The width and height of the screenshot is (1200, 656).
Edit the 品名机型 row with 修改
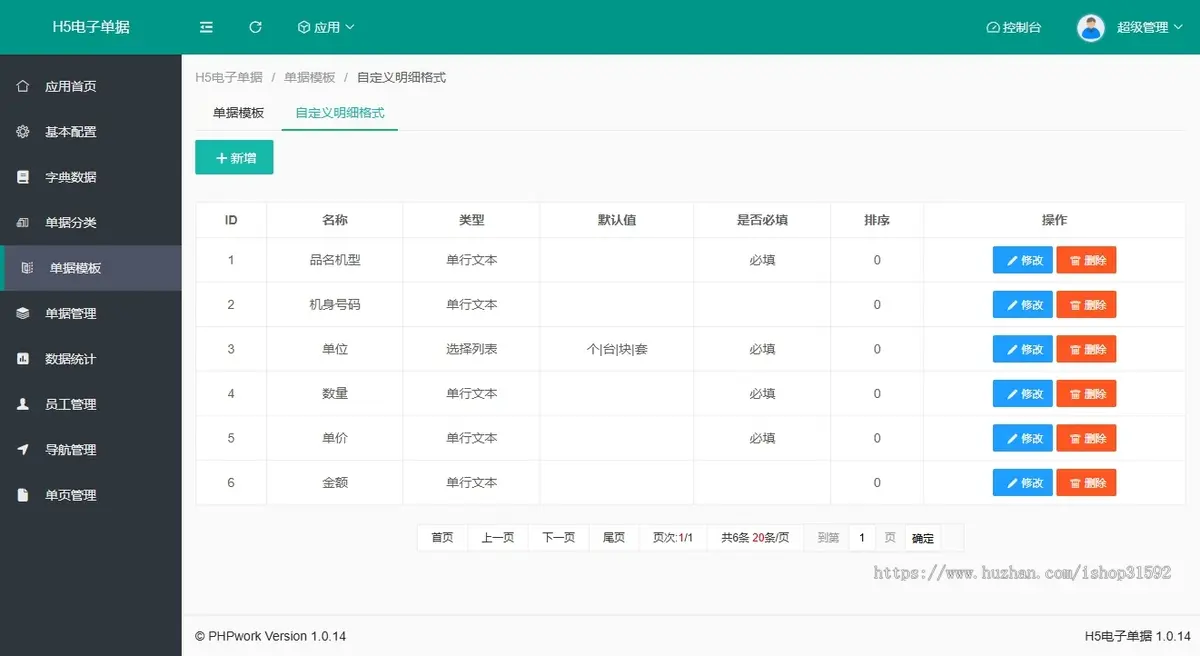(x=1022, y=260)
